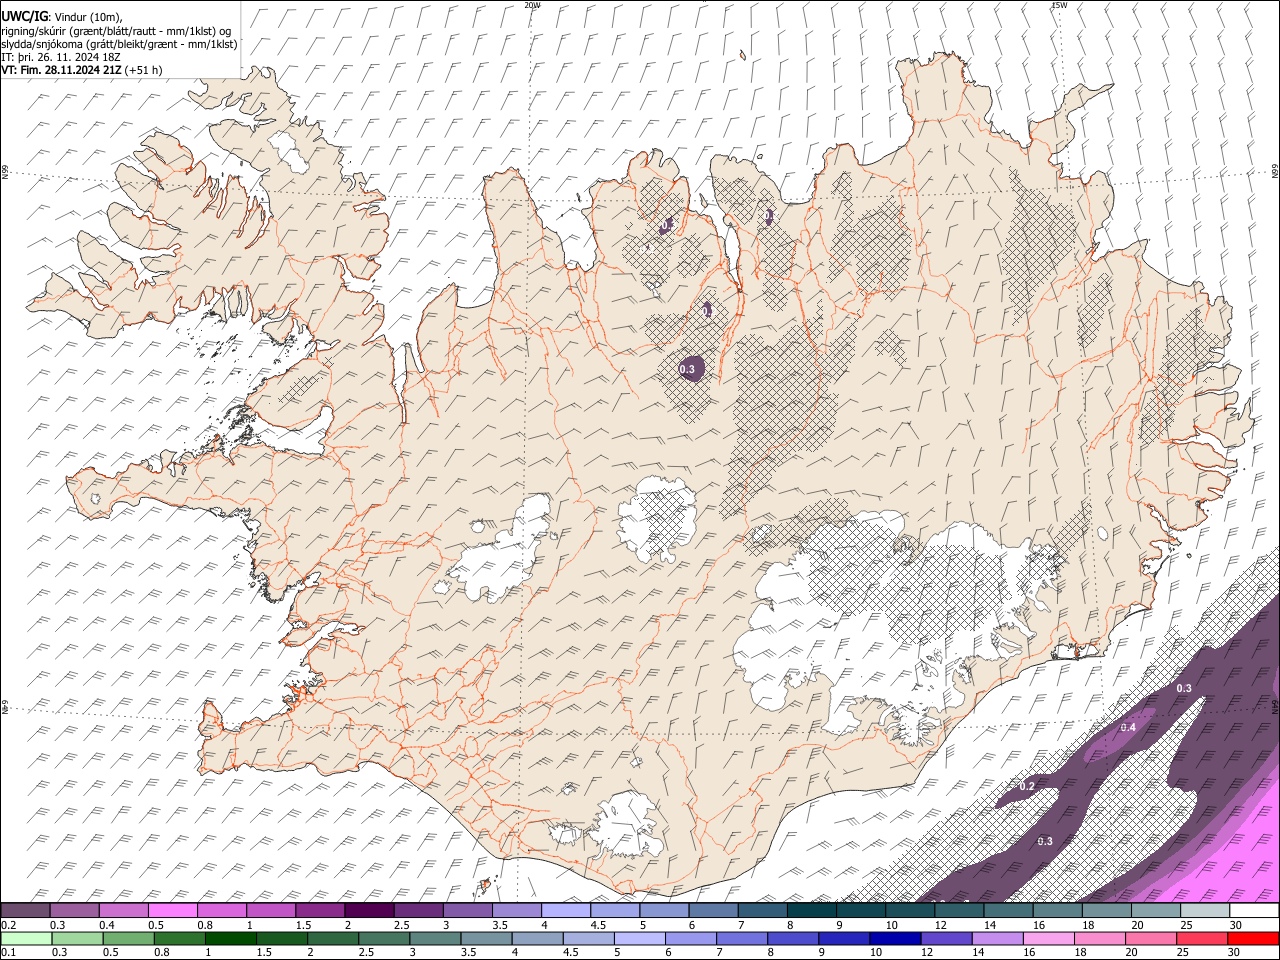Click the '20W' longitude label at top
Image resolution: width=1280 pixels, height=960 pixels.
point(532,5)
